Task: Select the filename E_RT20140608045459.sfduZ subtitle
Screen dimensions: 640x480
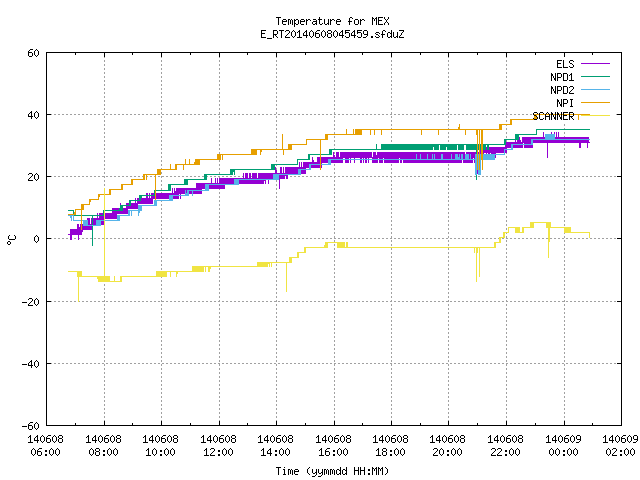Action: click(332, 34)
